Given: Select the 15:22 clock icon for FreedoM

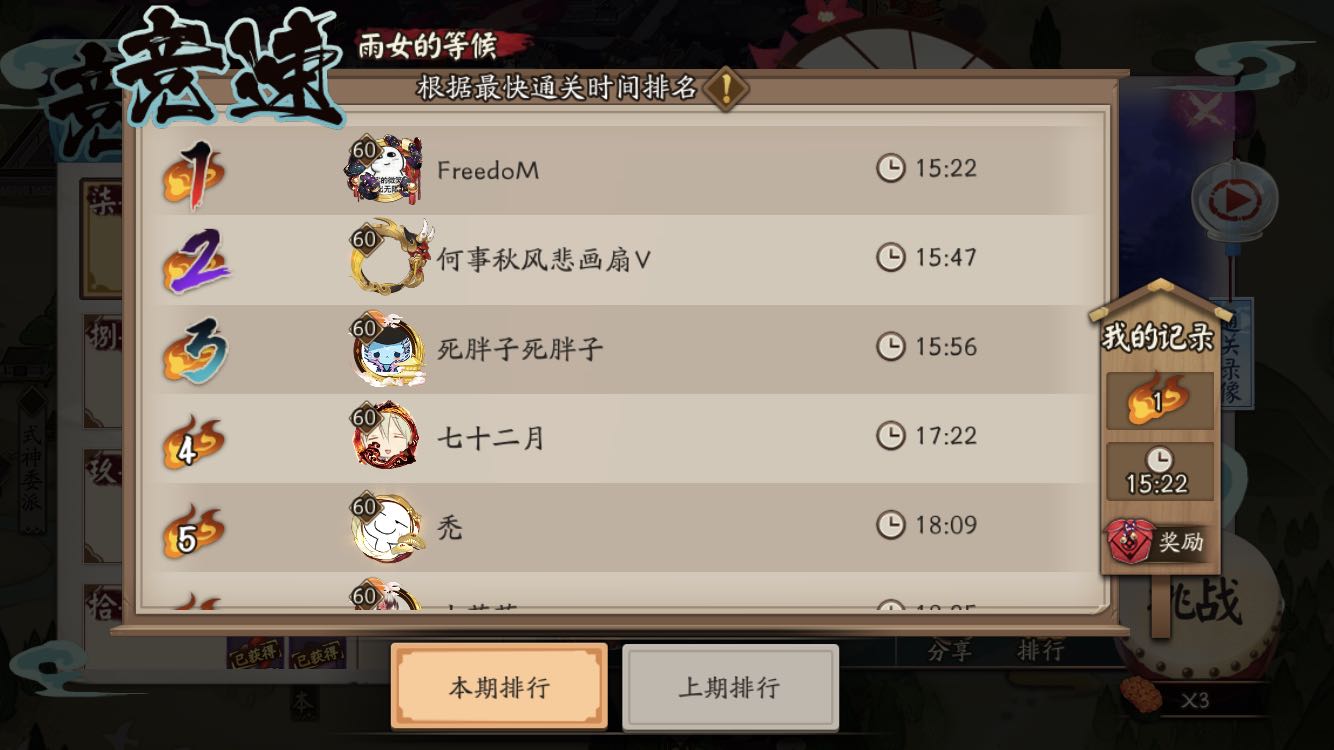Looking at the screenshot, I should (890, 168).
